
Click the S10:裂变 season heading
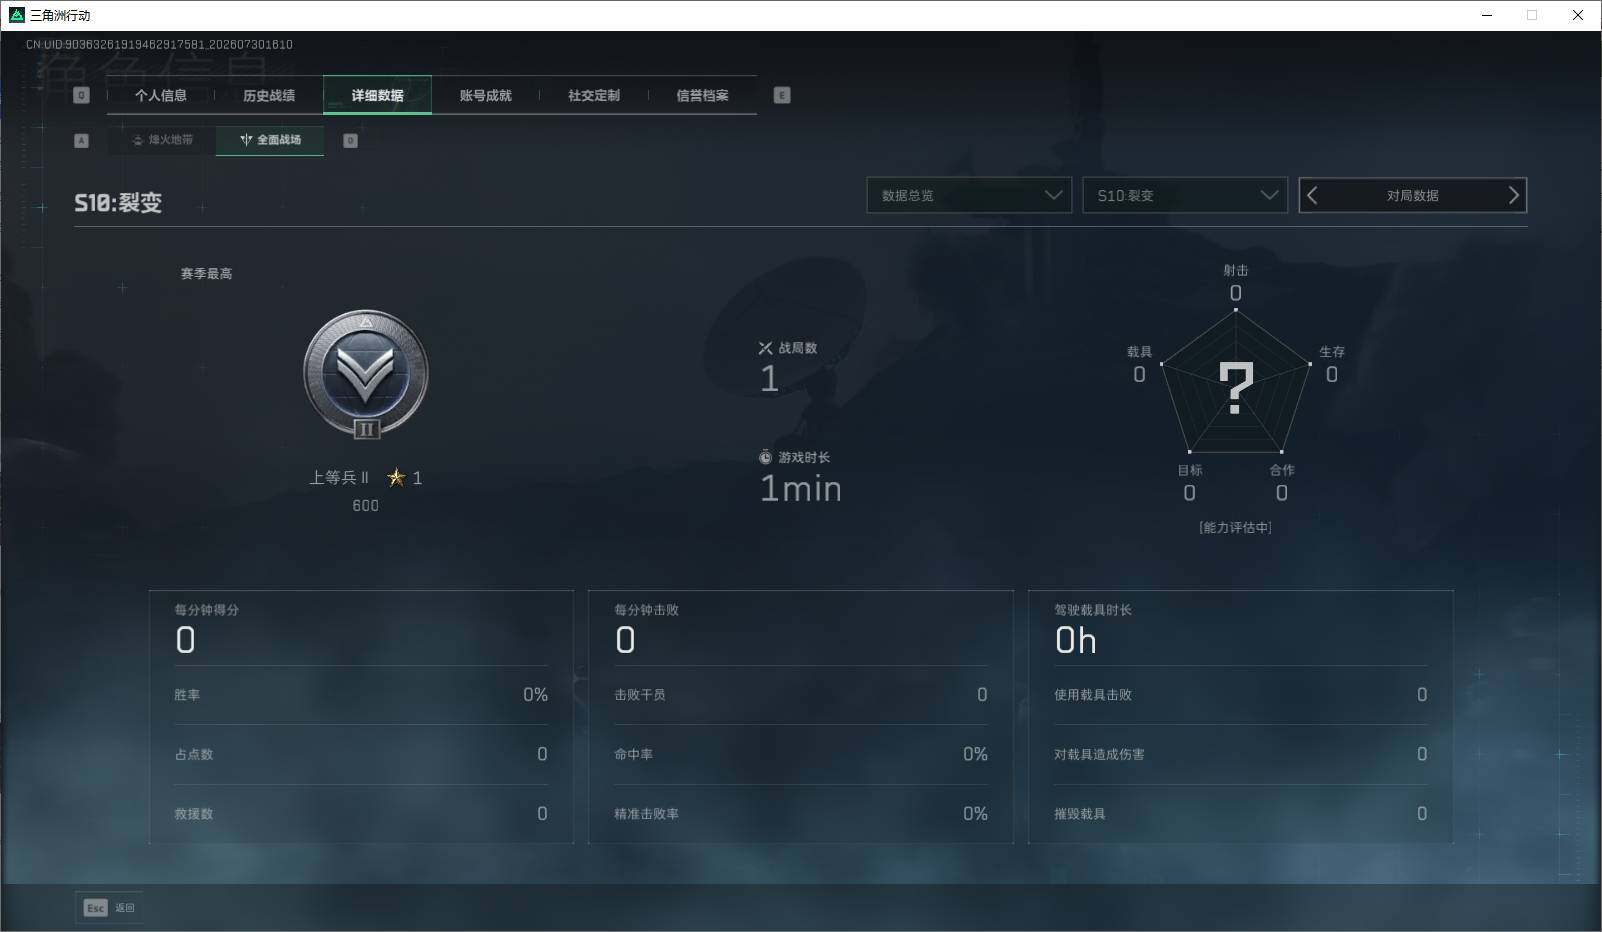tap(118, 203)
